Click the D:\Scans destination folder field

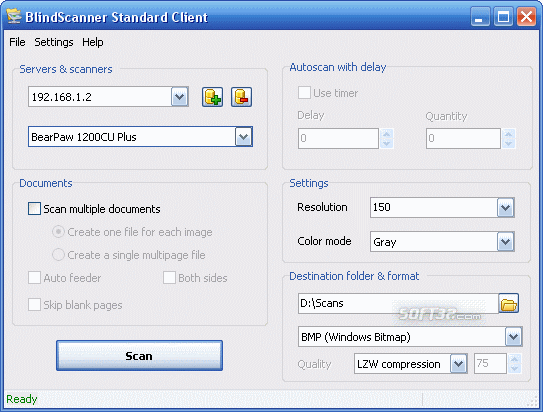(398, 304)
